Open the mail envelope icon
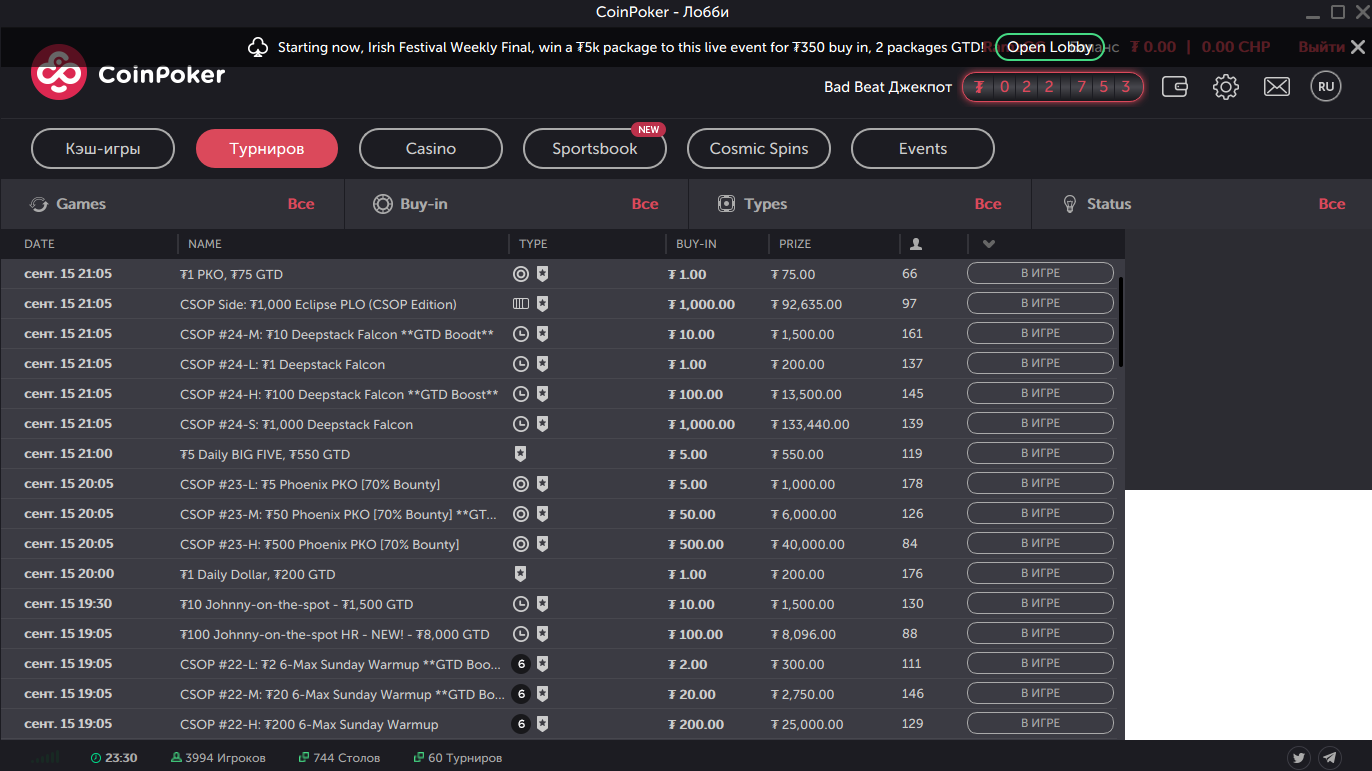 tap(1277, 87)
